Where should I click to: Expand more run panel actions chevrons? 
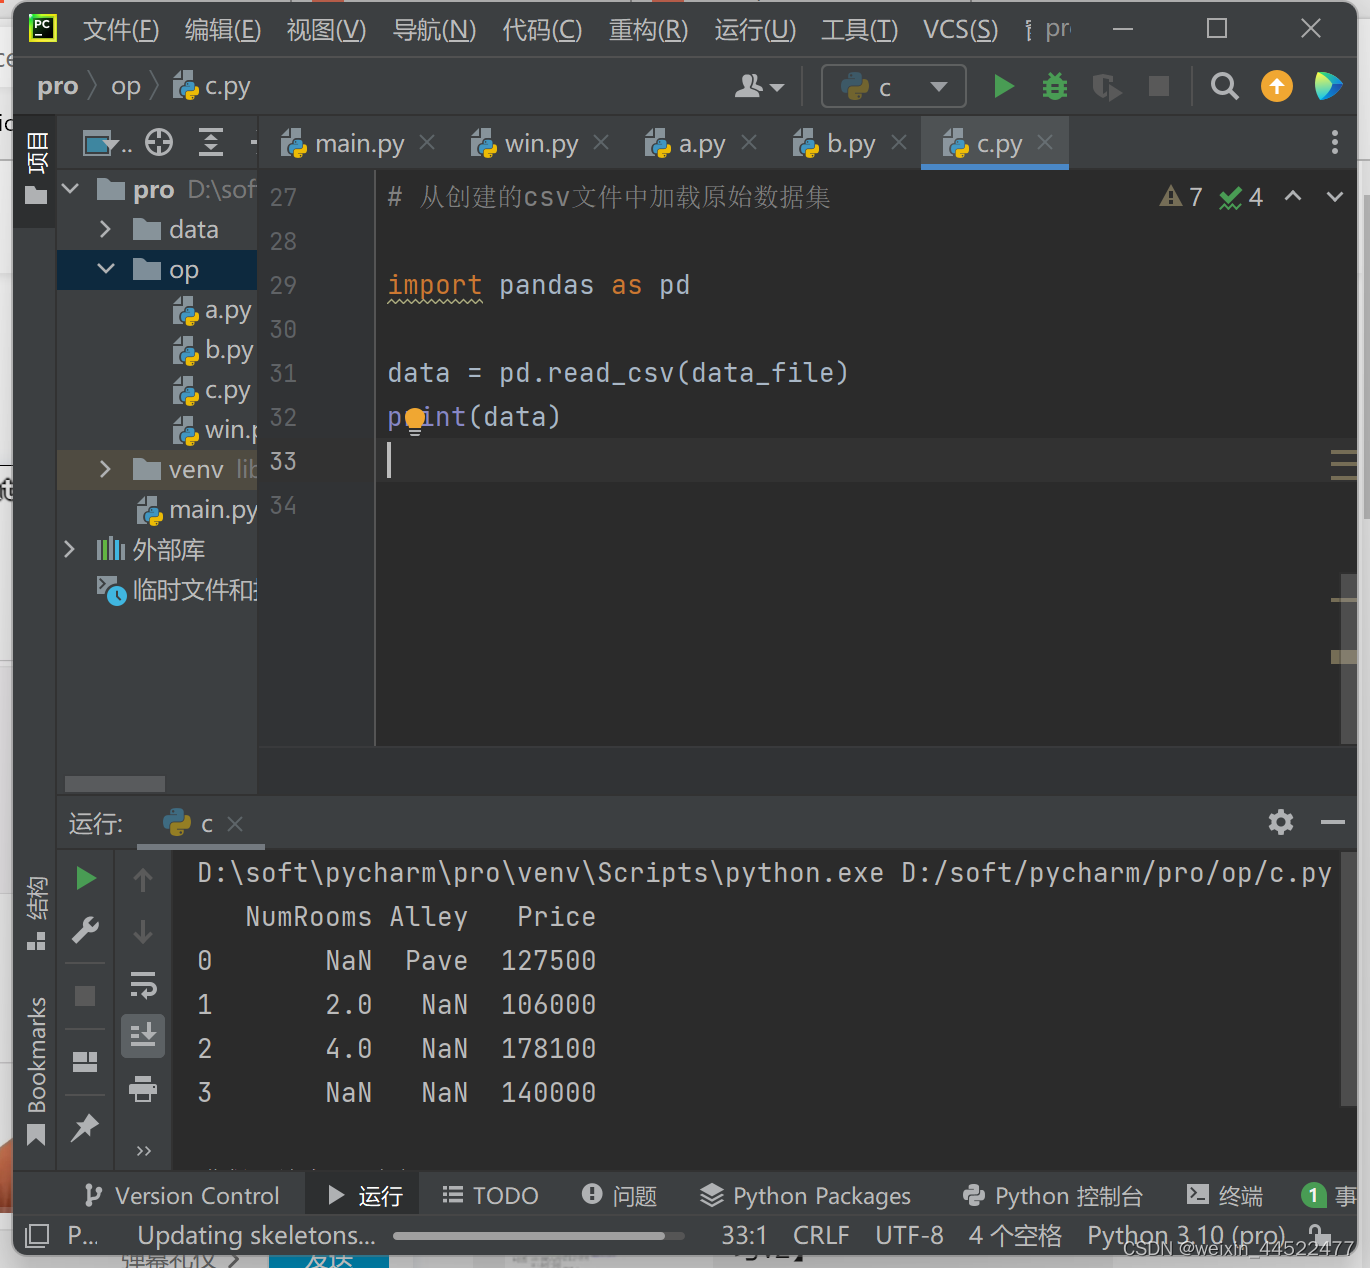point(143,1151)
